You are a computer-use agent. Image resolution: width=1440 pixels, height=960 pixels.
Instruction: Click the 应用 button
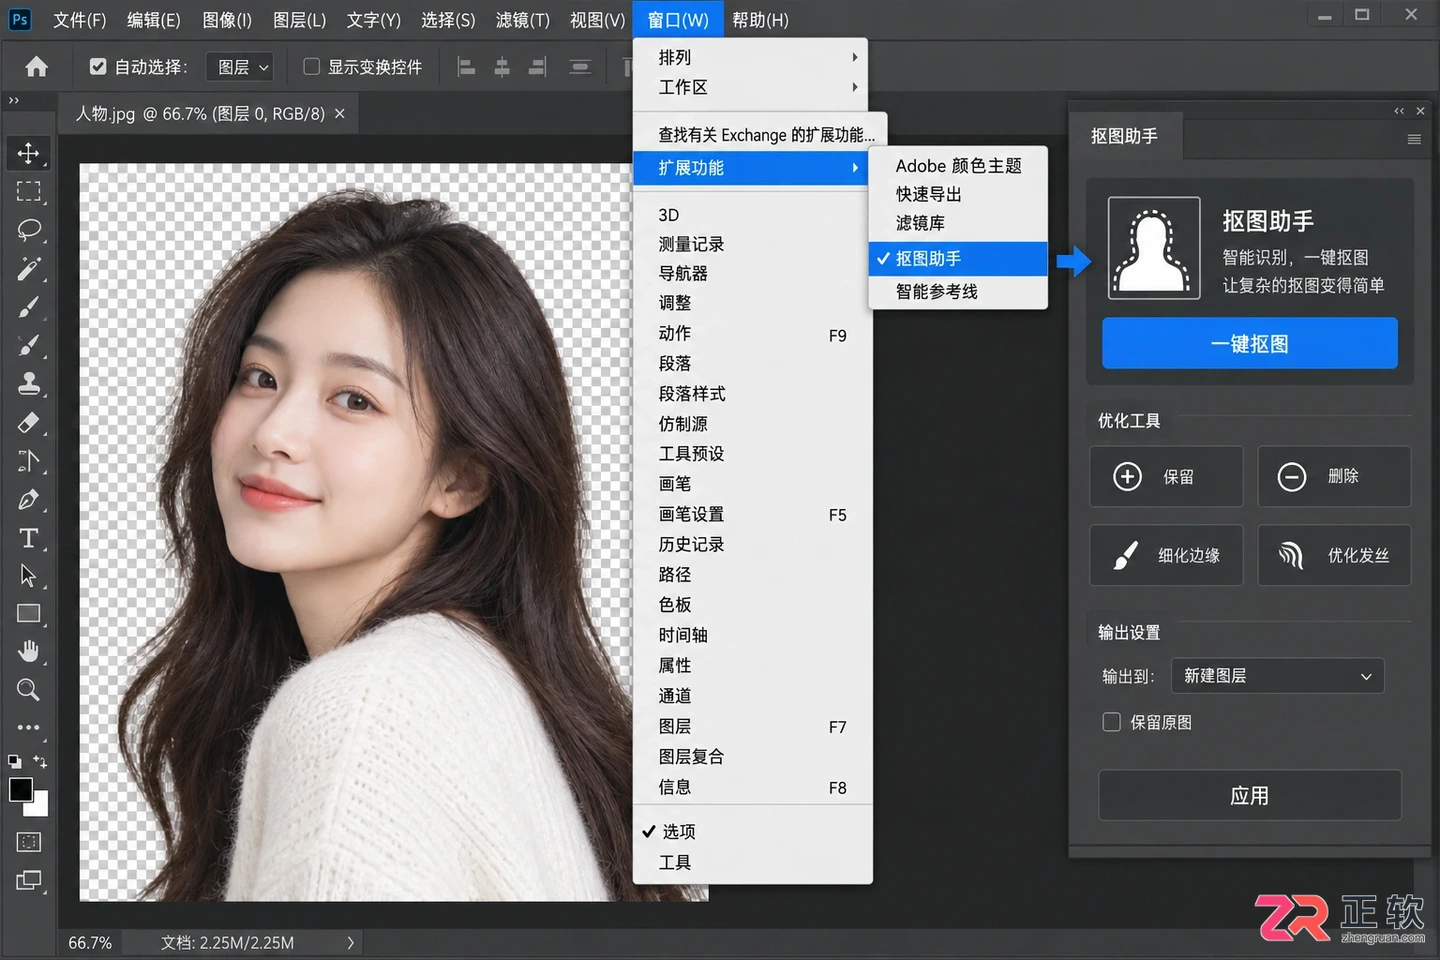1250,796
